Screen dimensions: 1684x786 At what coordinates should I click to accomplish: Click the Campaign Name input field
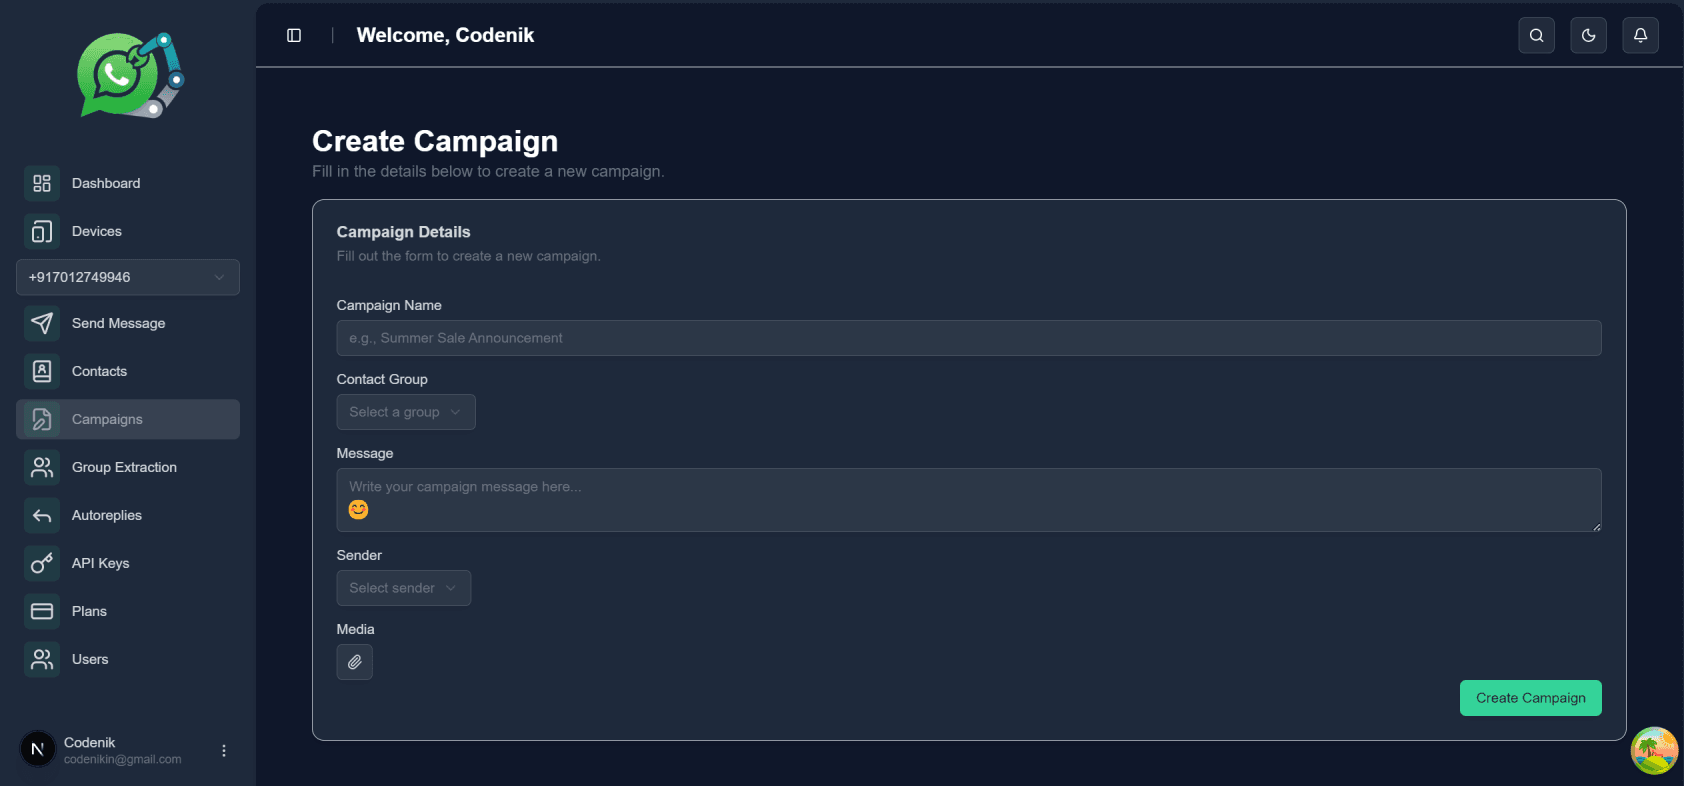point(968,338)
